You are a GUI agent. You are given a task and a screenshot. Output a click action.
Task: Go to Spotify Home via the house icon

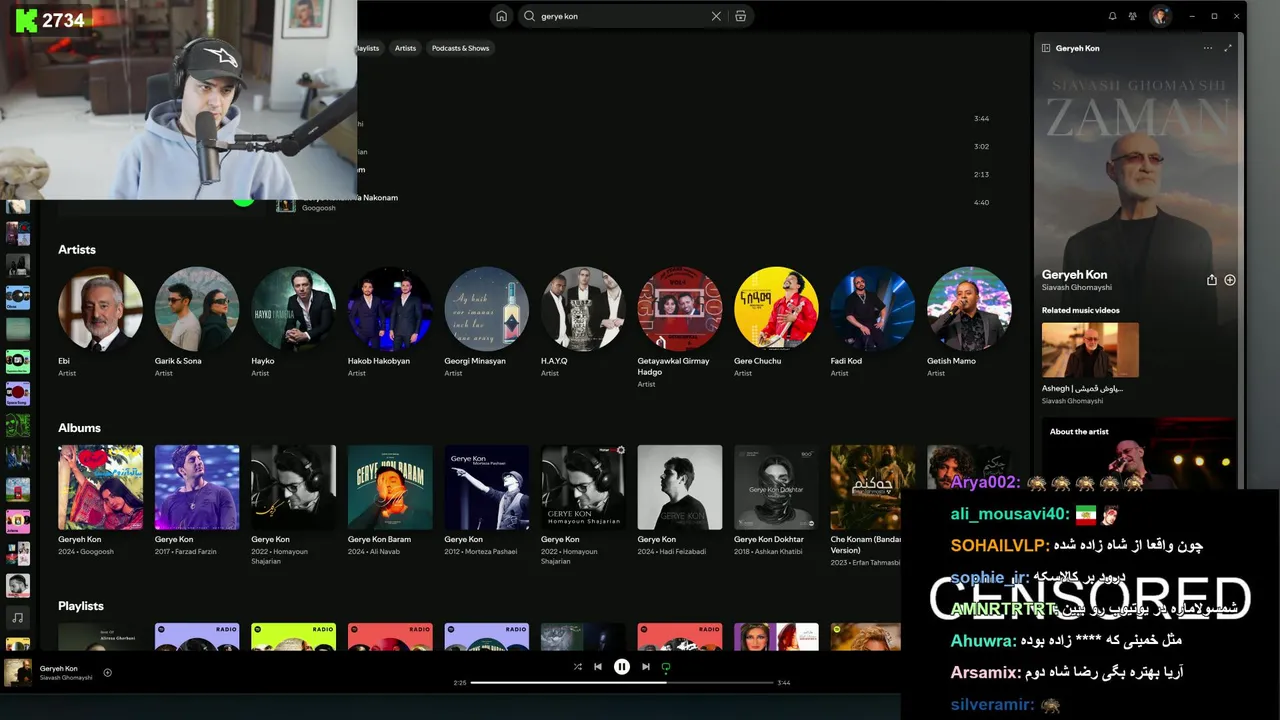click(x=501, y=16)
